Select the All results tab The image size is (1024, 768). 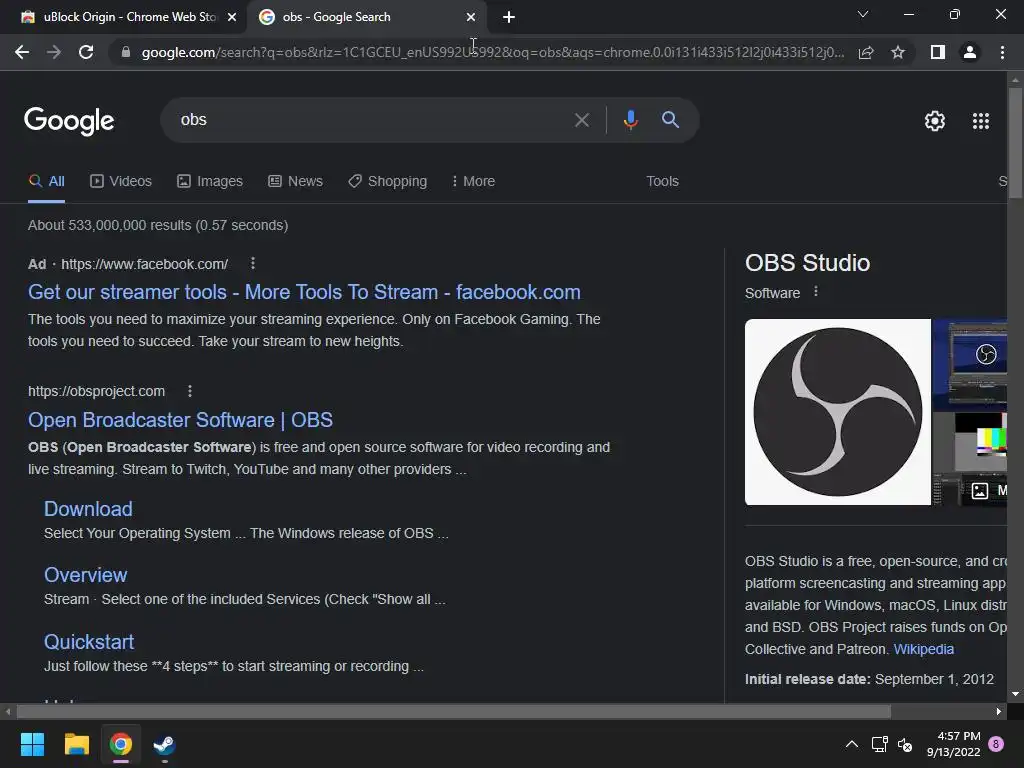[x=46, y=182]
